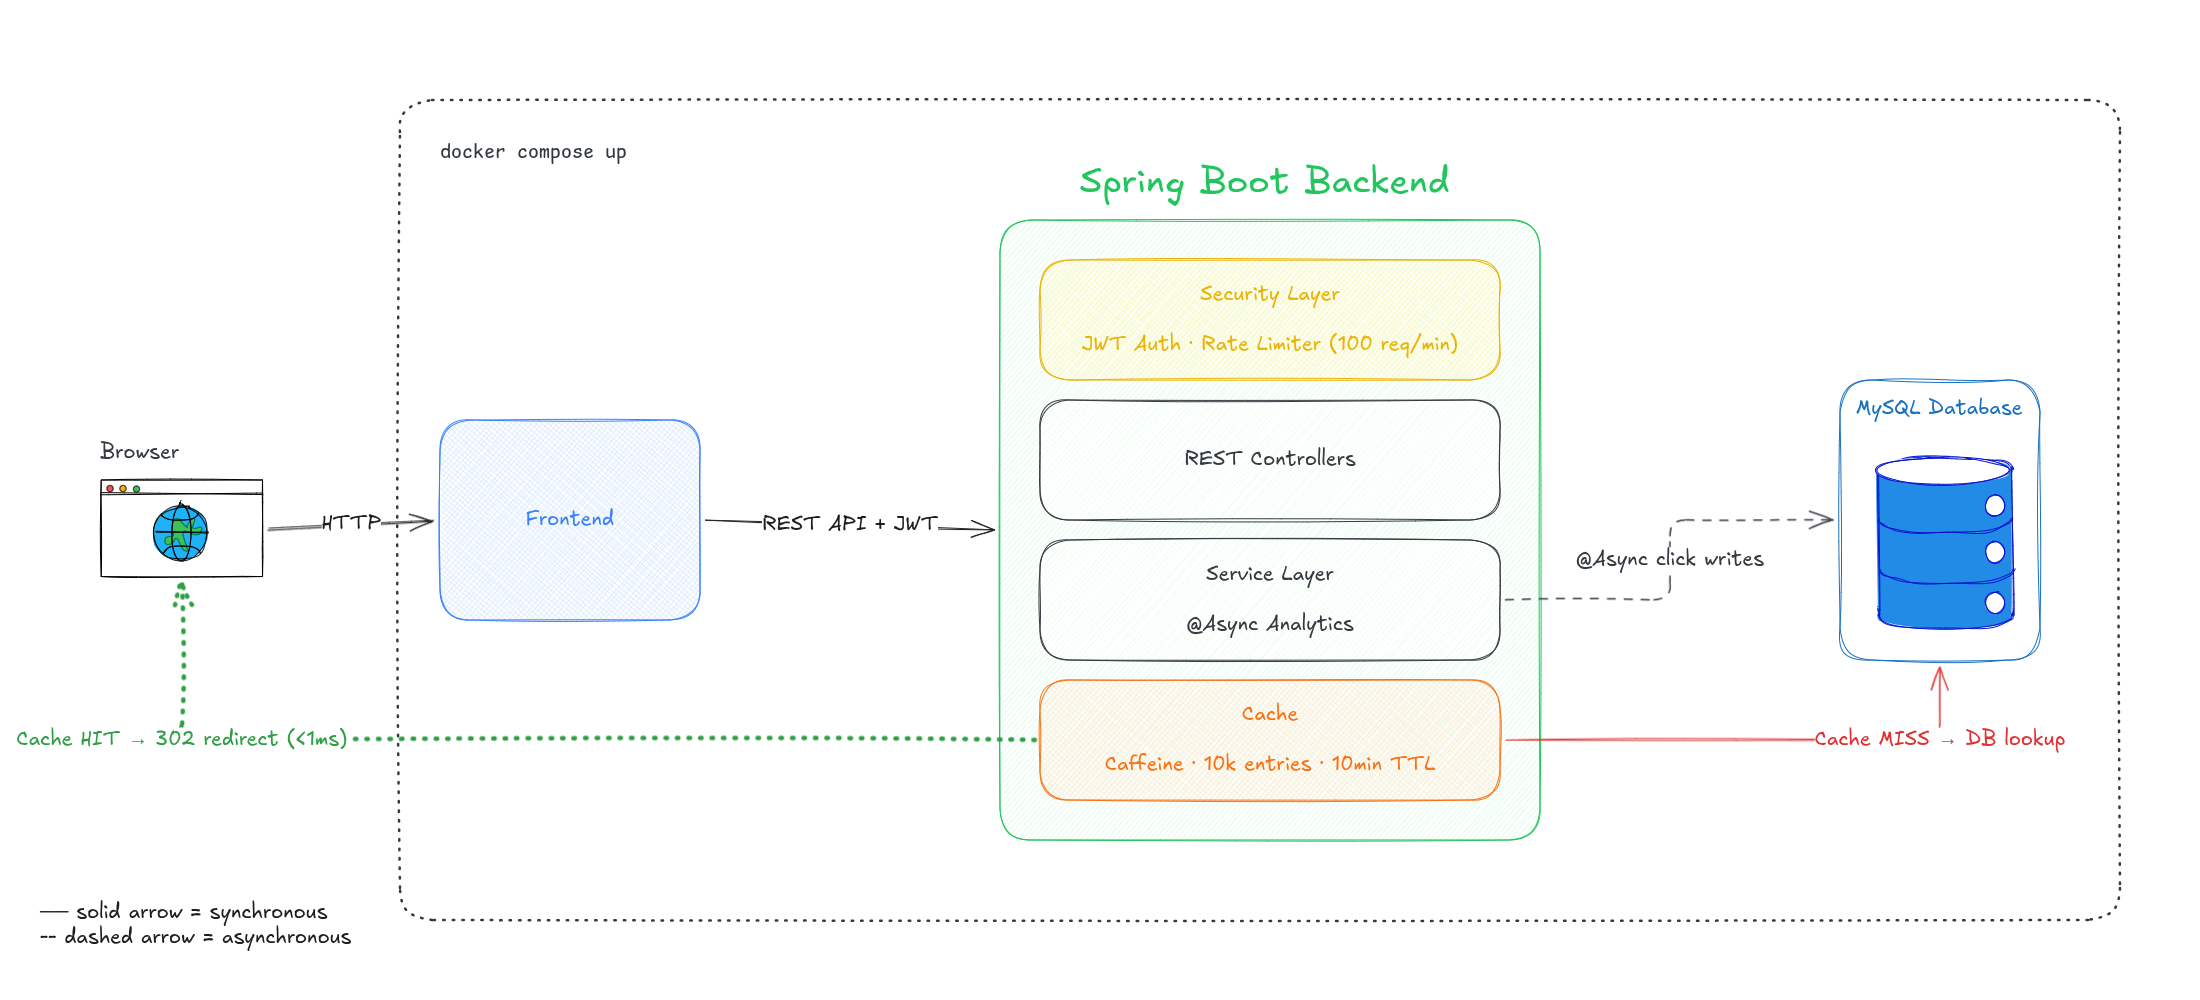This screenshot has width=2200, height=1000.
Task: Click the HTTP arrow label
Action: [x=351, y=522]
